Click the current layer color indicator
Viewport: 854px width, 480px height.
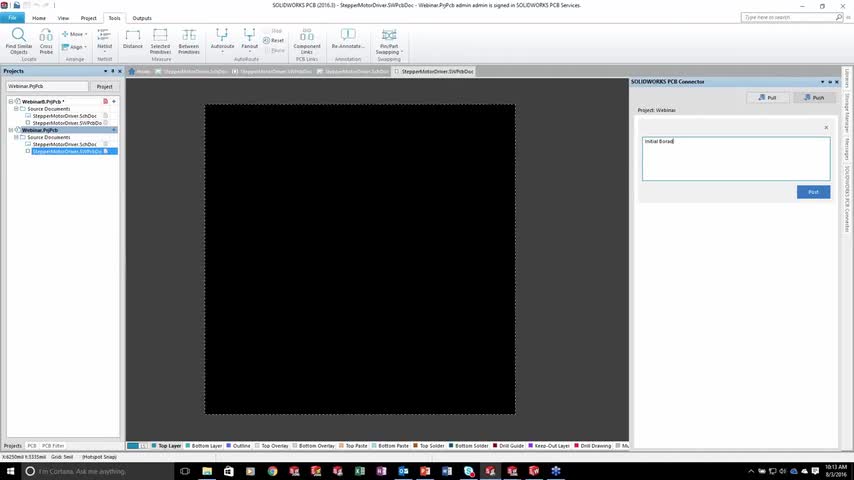tap(133, 446)
